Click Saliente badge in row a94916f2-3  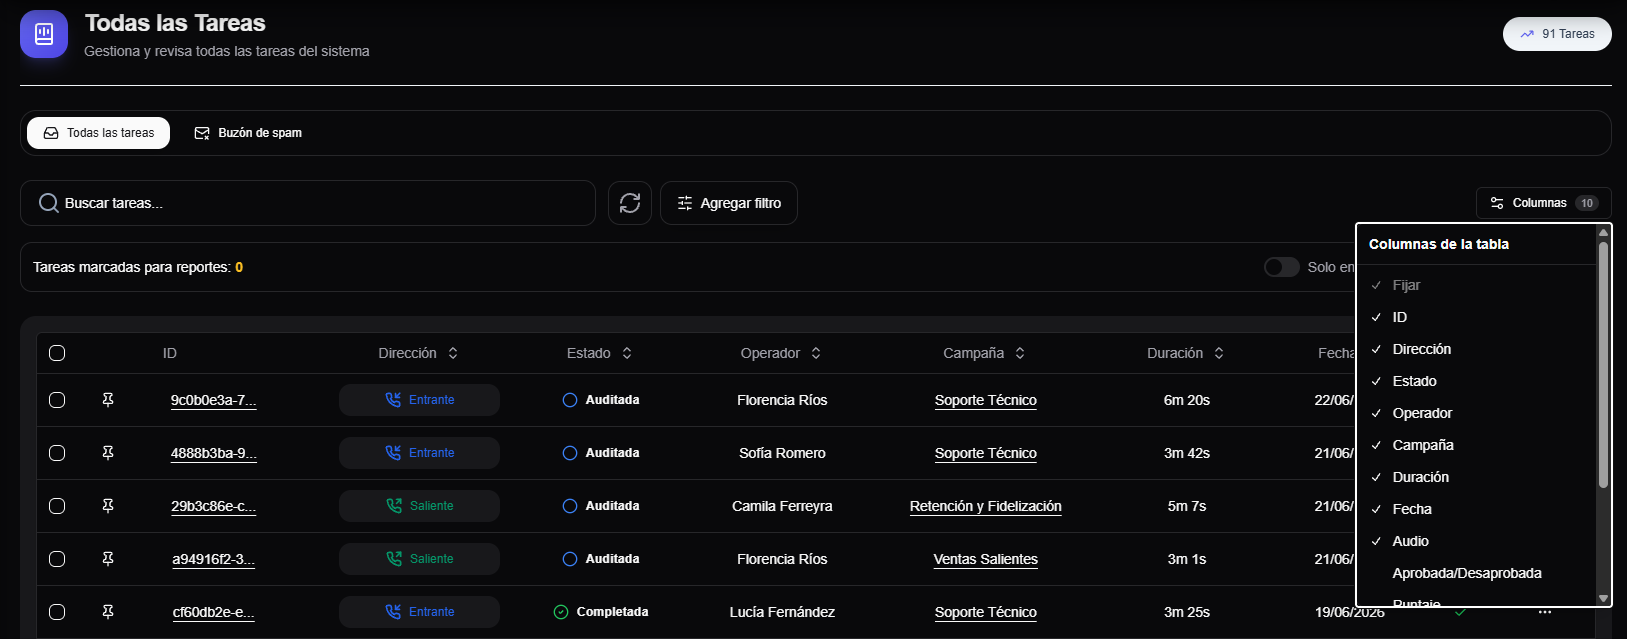(419, 559)
